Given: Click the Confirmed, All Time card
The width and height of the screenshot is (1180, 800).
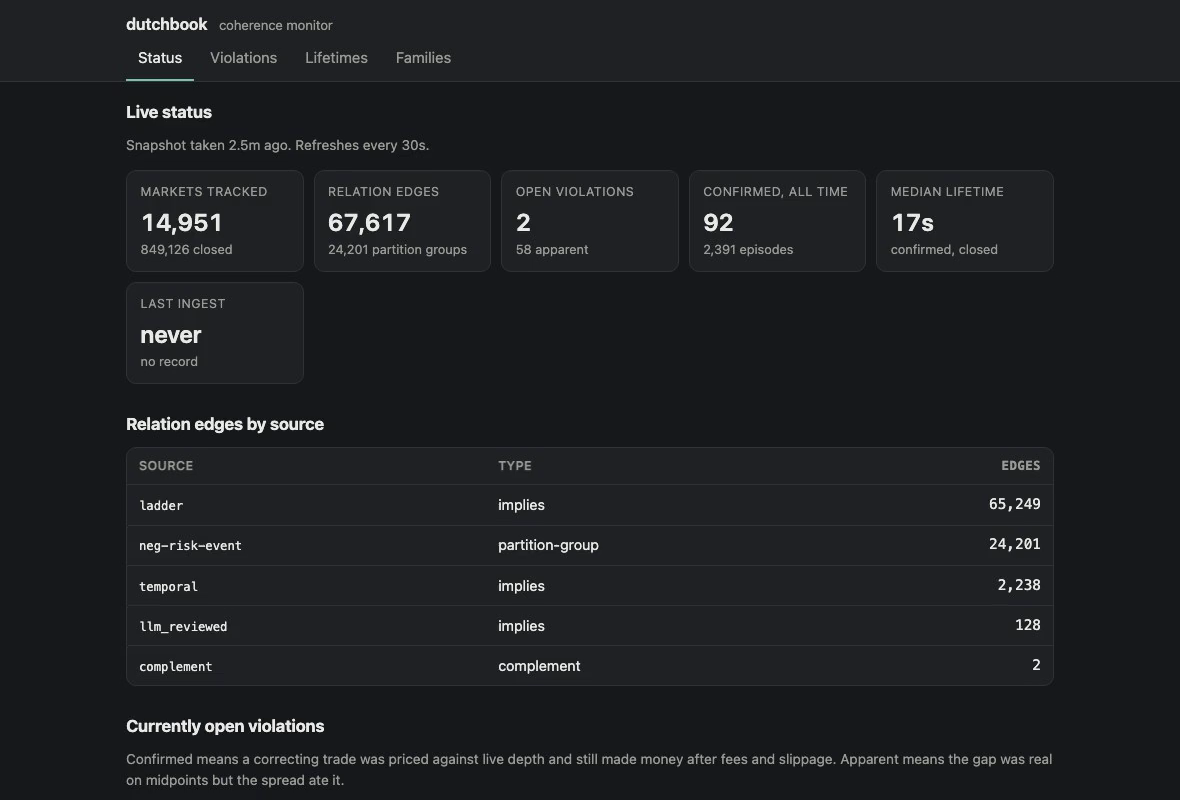Looking at the screenshot, I should click(777, 221).
